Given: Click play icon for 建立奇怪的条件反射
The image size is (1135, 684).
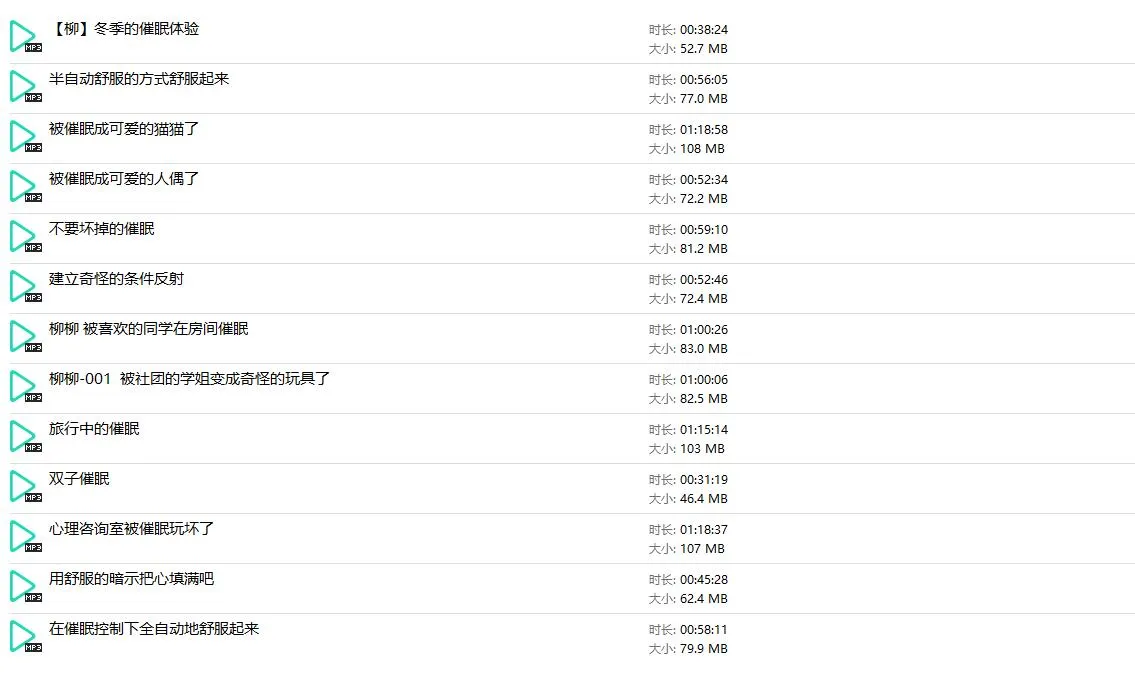Looking at the screenshot, I should coord(24,286).
